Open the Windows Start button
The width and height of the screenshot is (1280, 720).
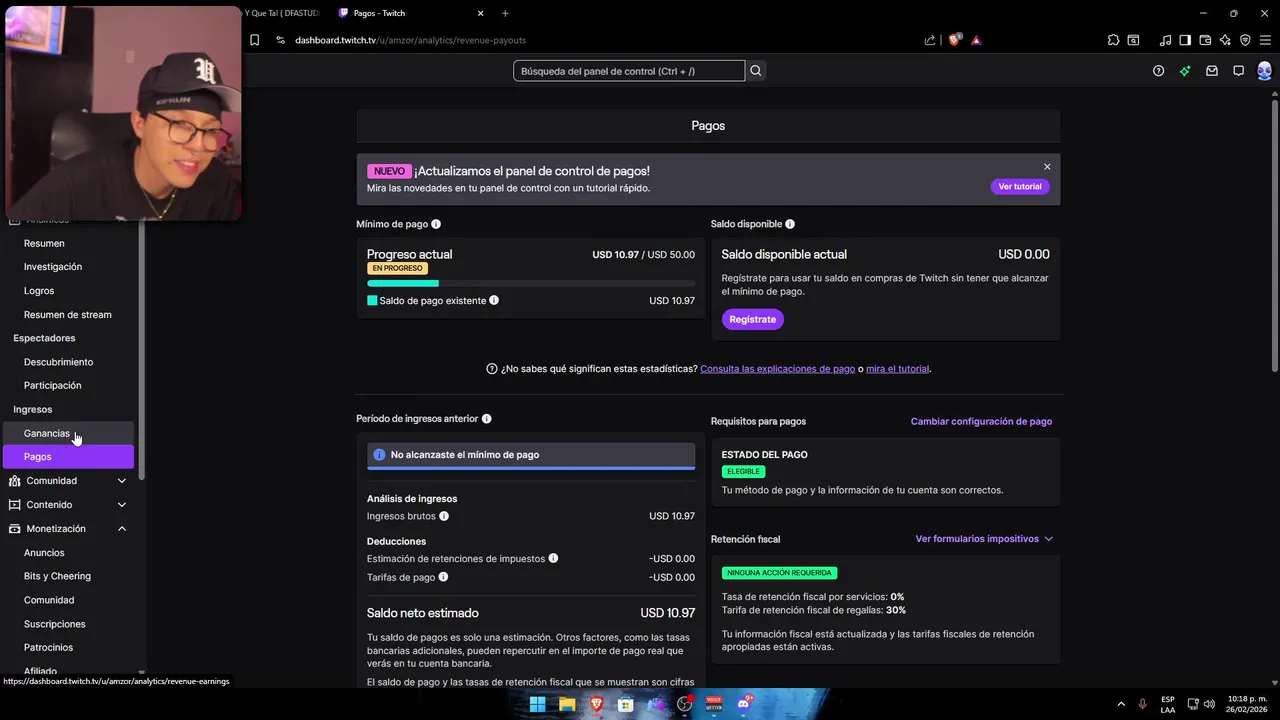(537, 704)
